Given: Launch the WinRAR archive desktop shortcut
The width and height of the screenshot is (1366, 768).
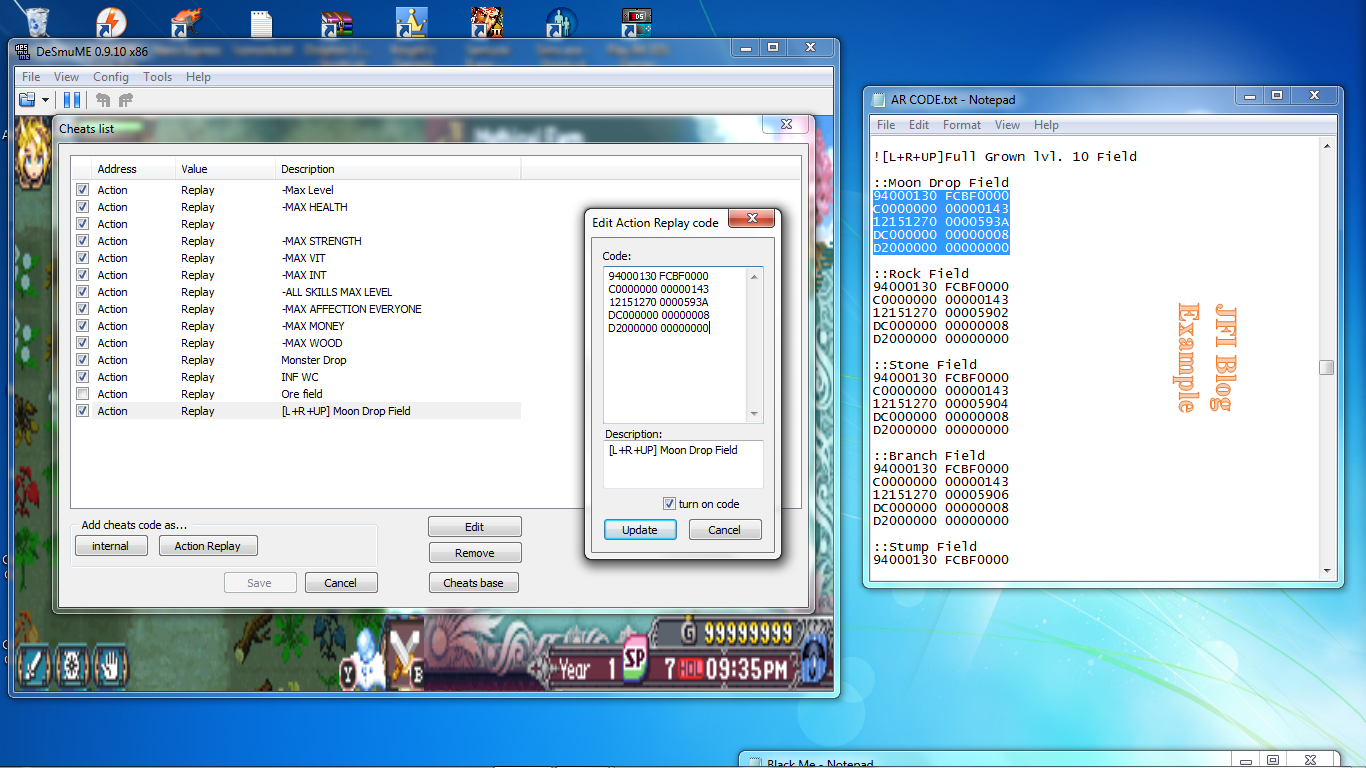Looking at the screenshot, I should click(x=338, y=24).
